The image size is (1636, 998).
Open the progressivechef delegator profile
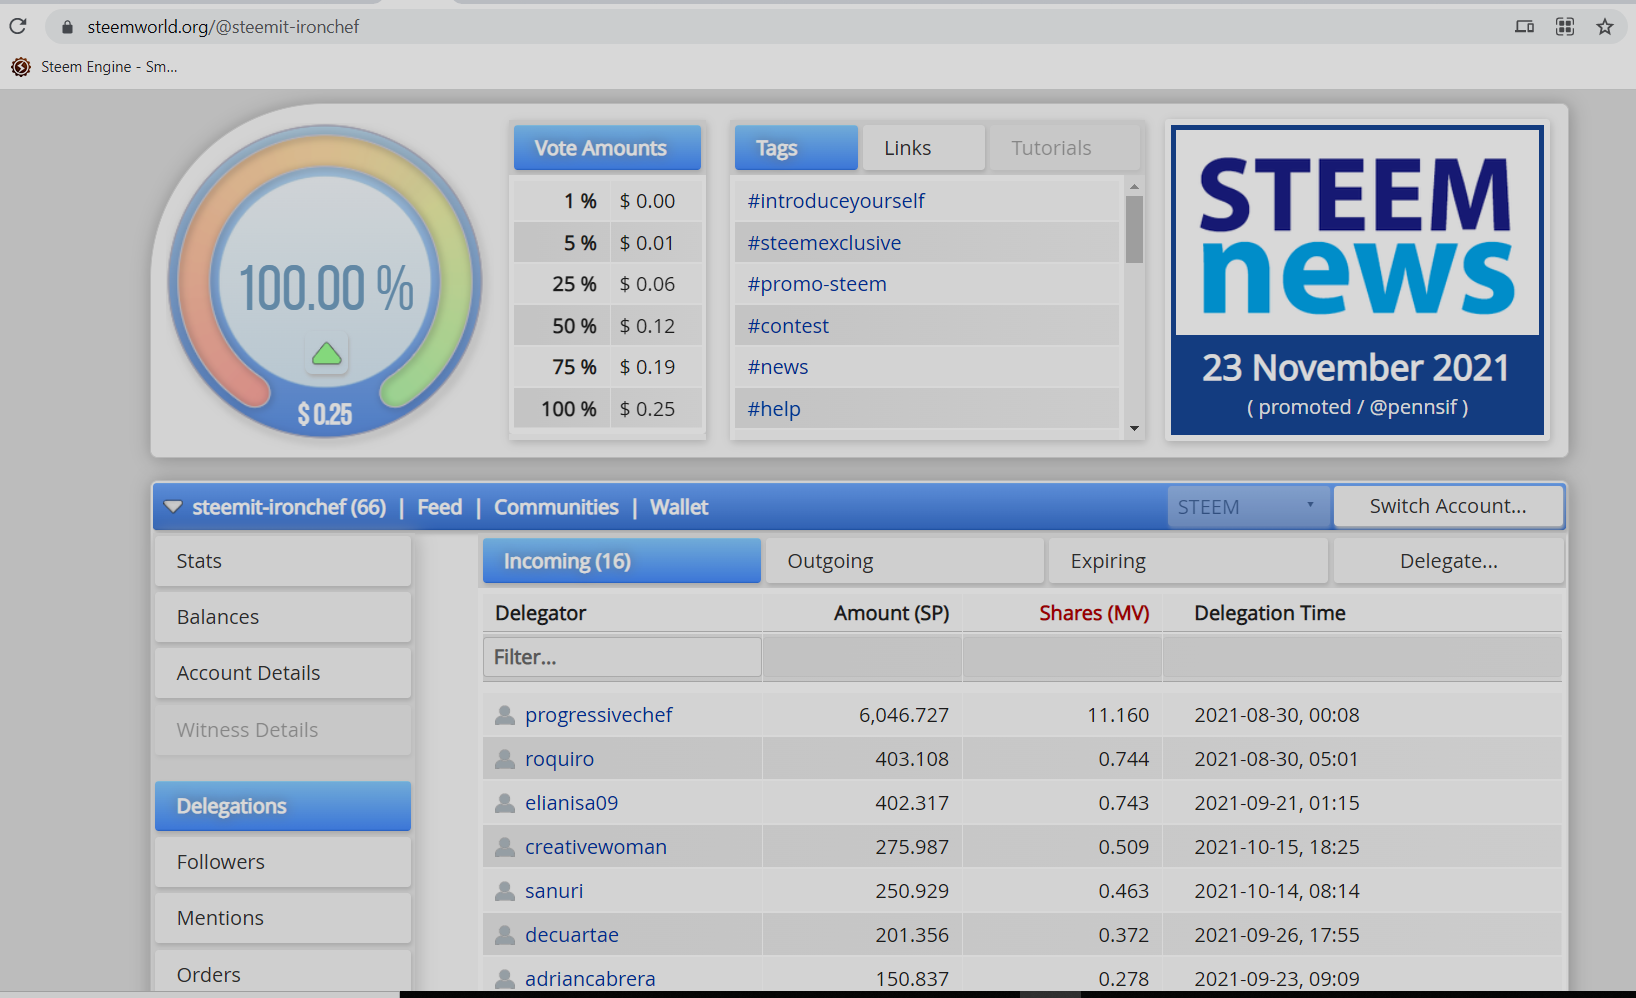point(598,715)
